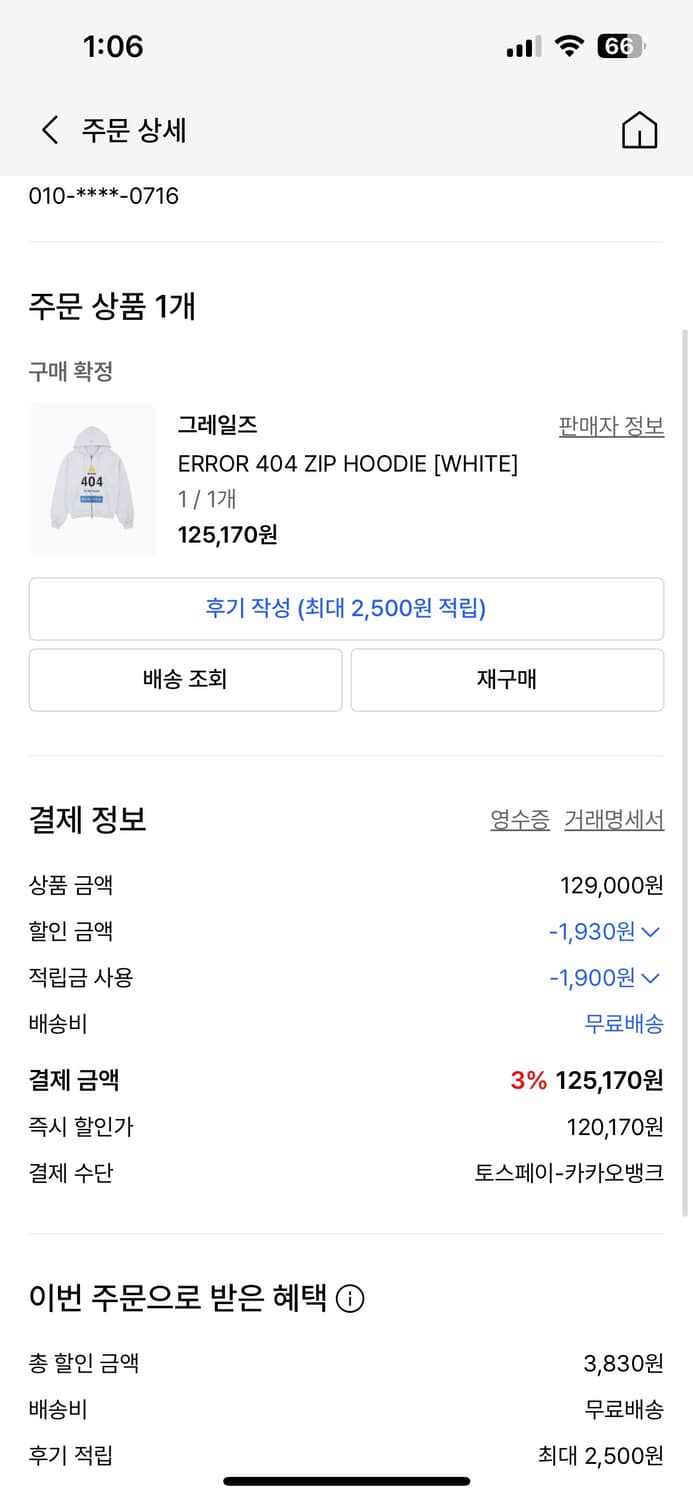Viewport: 693px width, 1500px height.
Task: Open the 판매자 정보 seller link
Action: [611, 426]
